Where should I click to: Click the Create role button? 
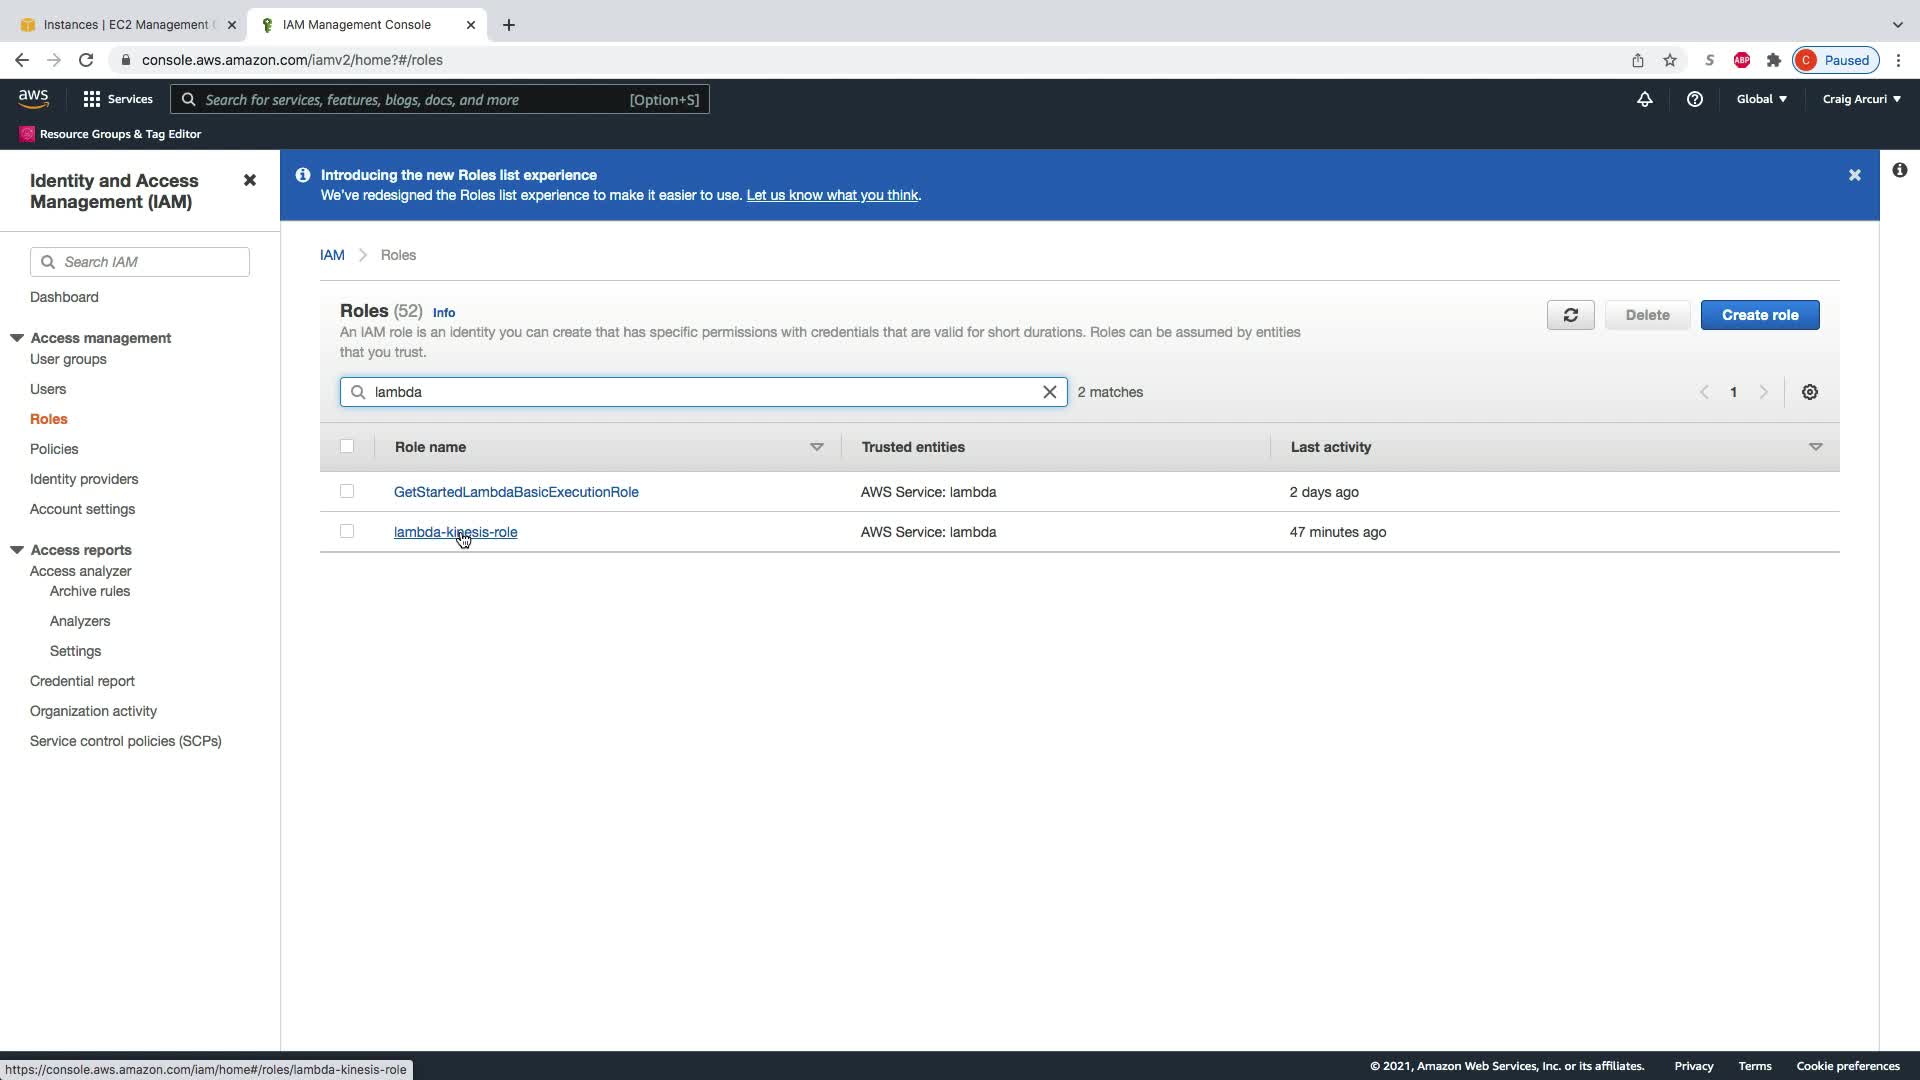pyautogui.click(x=1759, y=315)
